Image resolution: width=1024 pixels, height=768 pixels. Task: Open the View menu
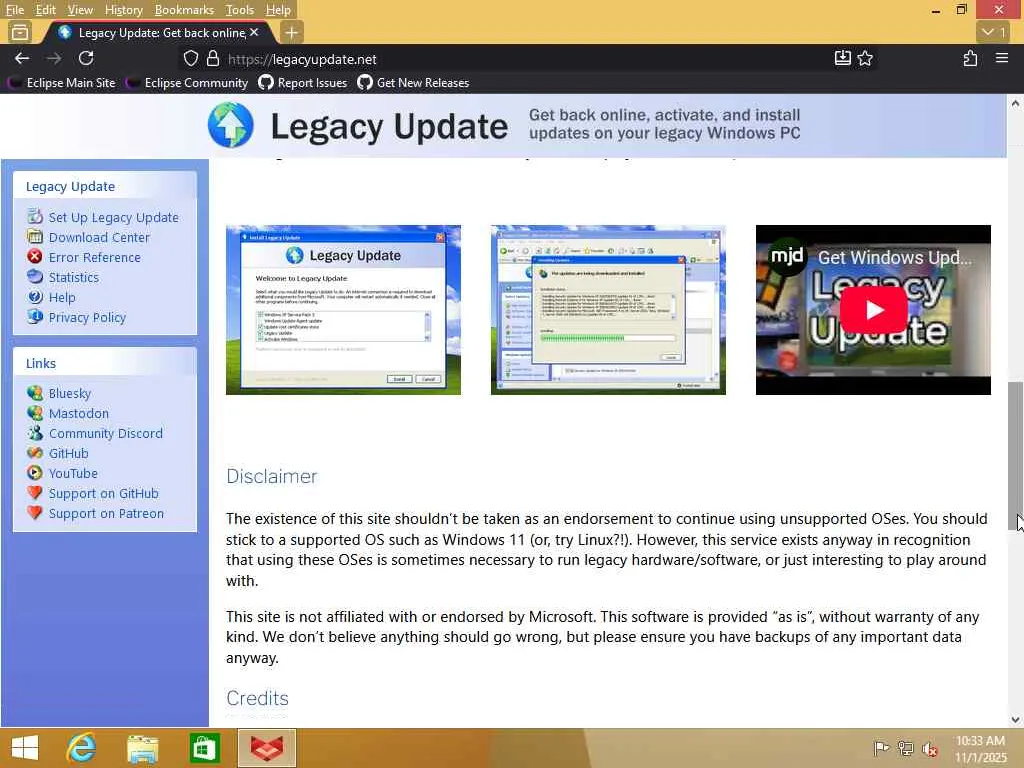80,10
